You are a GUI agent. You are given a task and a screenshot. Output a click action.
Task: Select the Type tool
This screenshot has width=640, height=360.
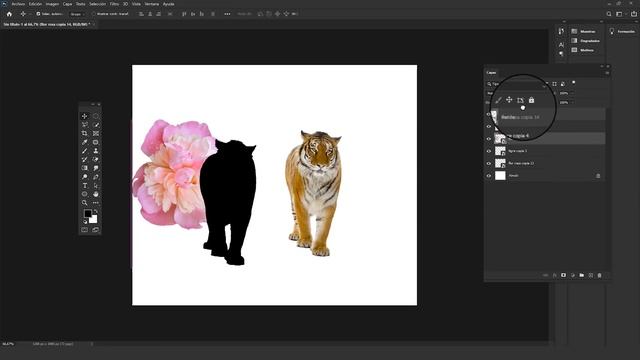(84, 186)
